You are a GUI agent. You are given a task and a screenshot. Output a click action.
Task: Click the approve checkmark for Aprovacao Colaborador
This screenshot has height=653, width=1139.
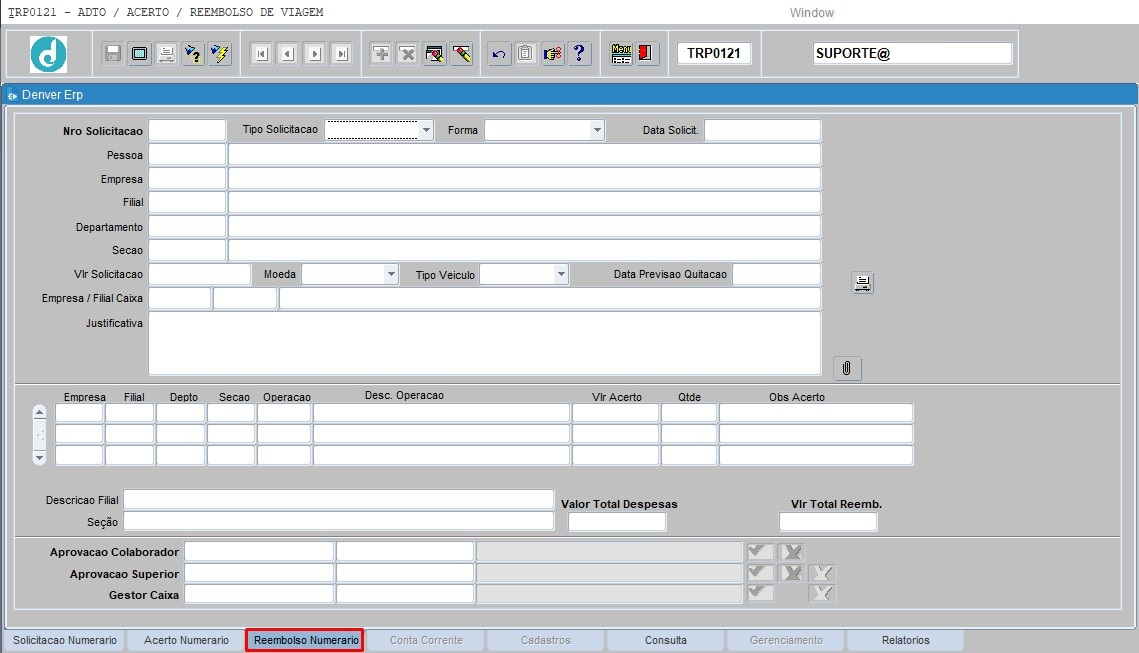coord(760,552)
